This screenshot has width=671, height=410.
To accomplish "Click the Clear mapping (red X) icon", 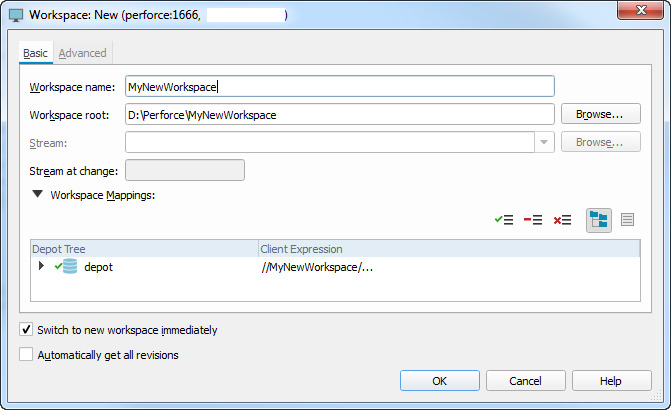I will coord(562,219).
